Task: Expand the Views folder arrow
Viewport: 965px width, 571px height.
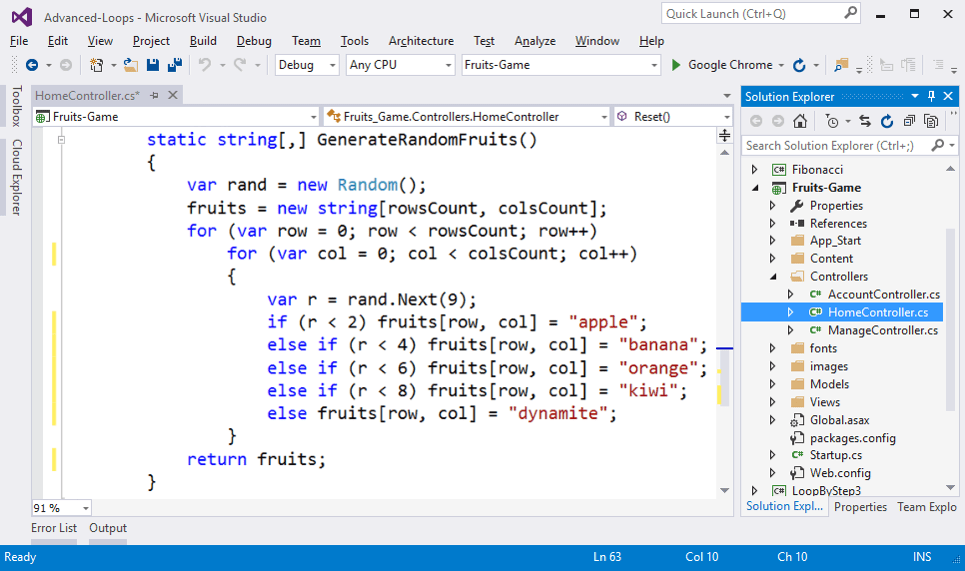Action: coord(773,402)
